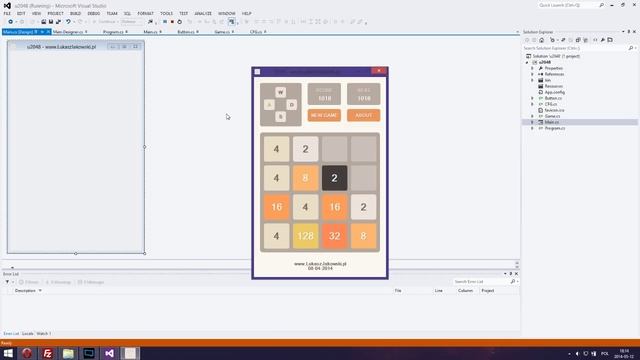Click the search icon in Error List
Screen dimensions: 640x360
(513, 282)
